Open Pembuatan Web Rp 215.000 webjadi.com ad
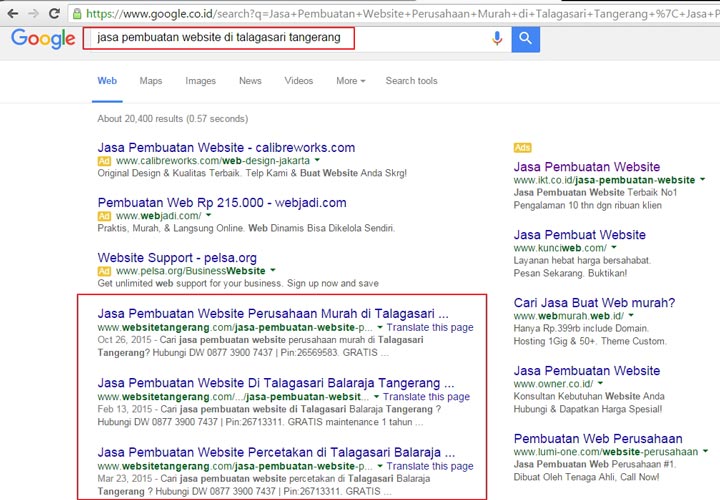Viewport: 720px width, 500px height. pyautogui.click(x=222, y=202)
